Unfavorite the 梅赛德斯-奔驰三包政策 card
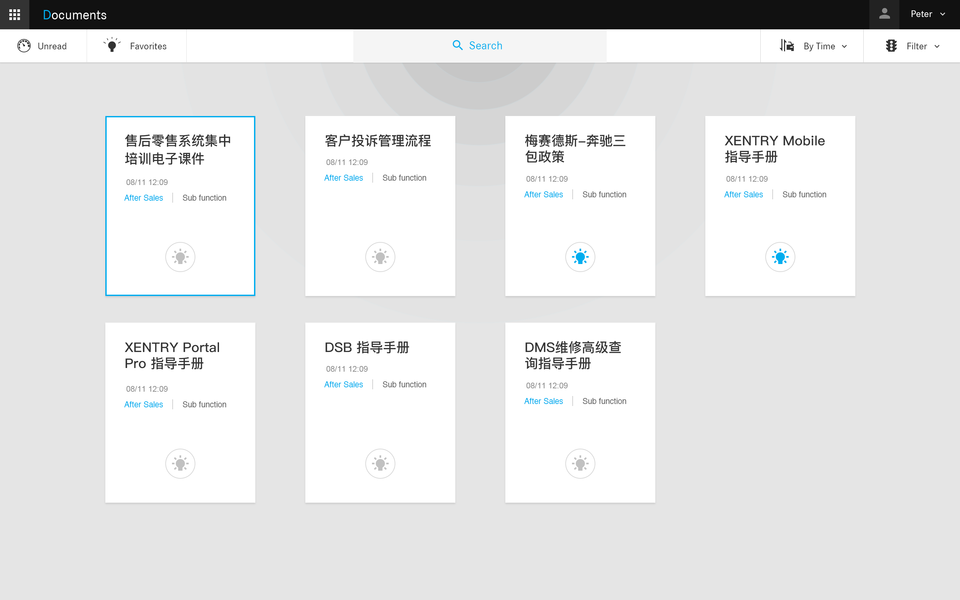 click(x=580, y=257)
